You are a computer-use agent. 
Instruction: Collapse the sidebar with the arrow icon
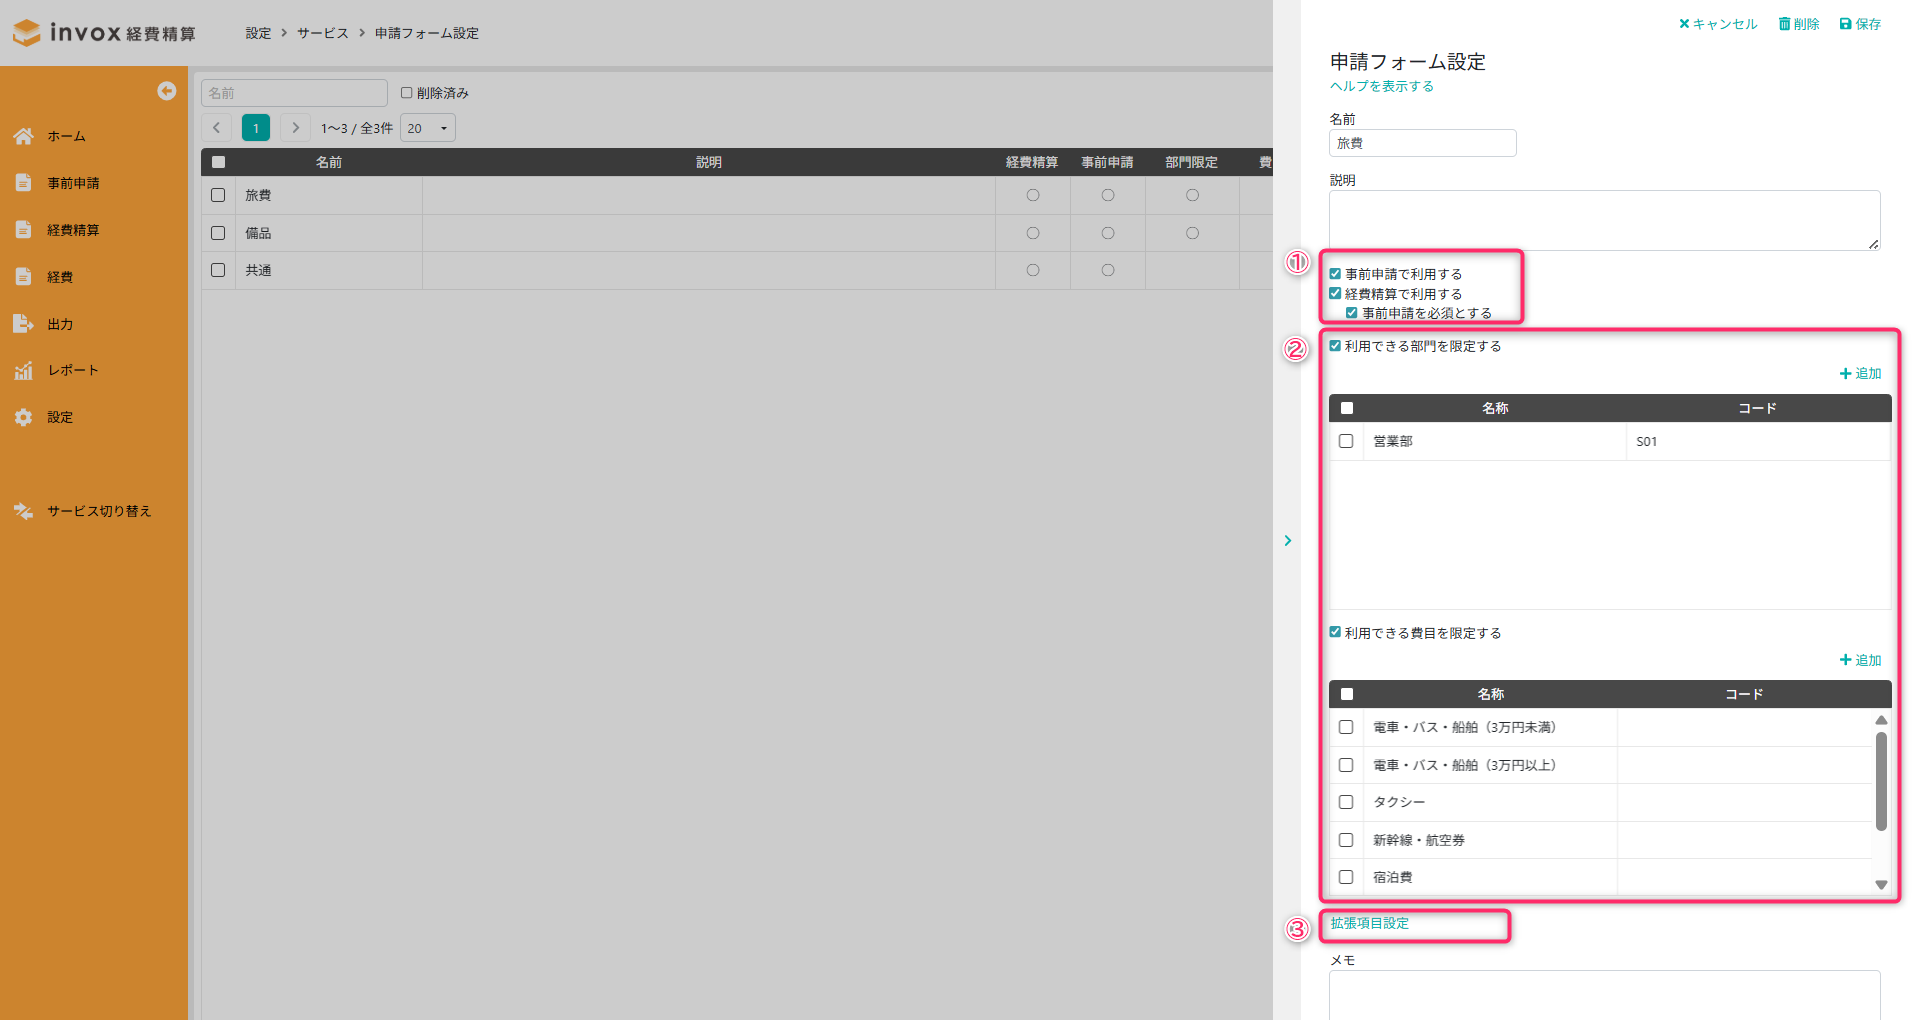point(167,91)
